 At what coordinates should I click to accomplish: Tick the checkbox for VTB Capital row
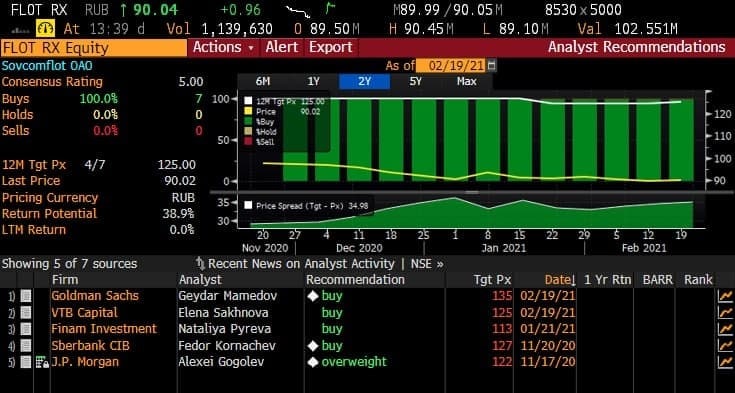[26, 312]
